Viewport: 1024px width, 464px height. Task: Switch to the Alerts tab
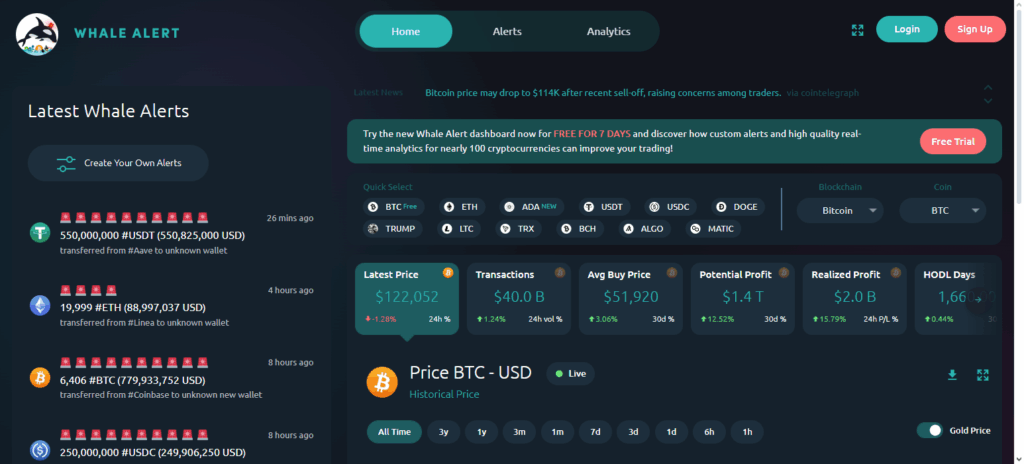coord(507,31)
